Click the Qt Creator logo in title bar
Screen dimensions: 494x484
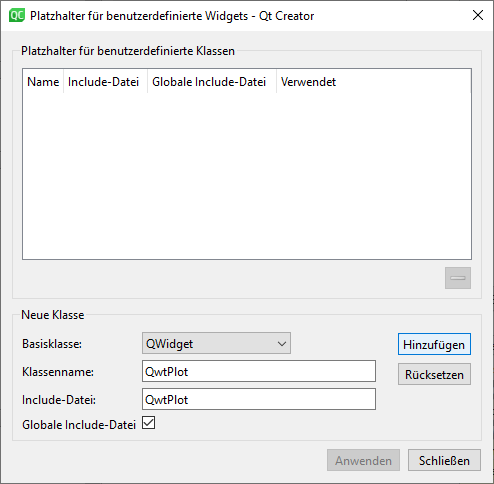point(17,15)
